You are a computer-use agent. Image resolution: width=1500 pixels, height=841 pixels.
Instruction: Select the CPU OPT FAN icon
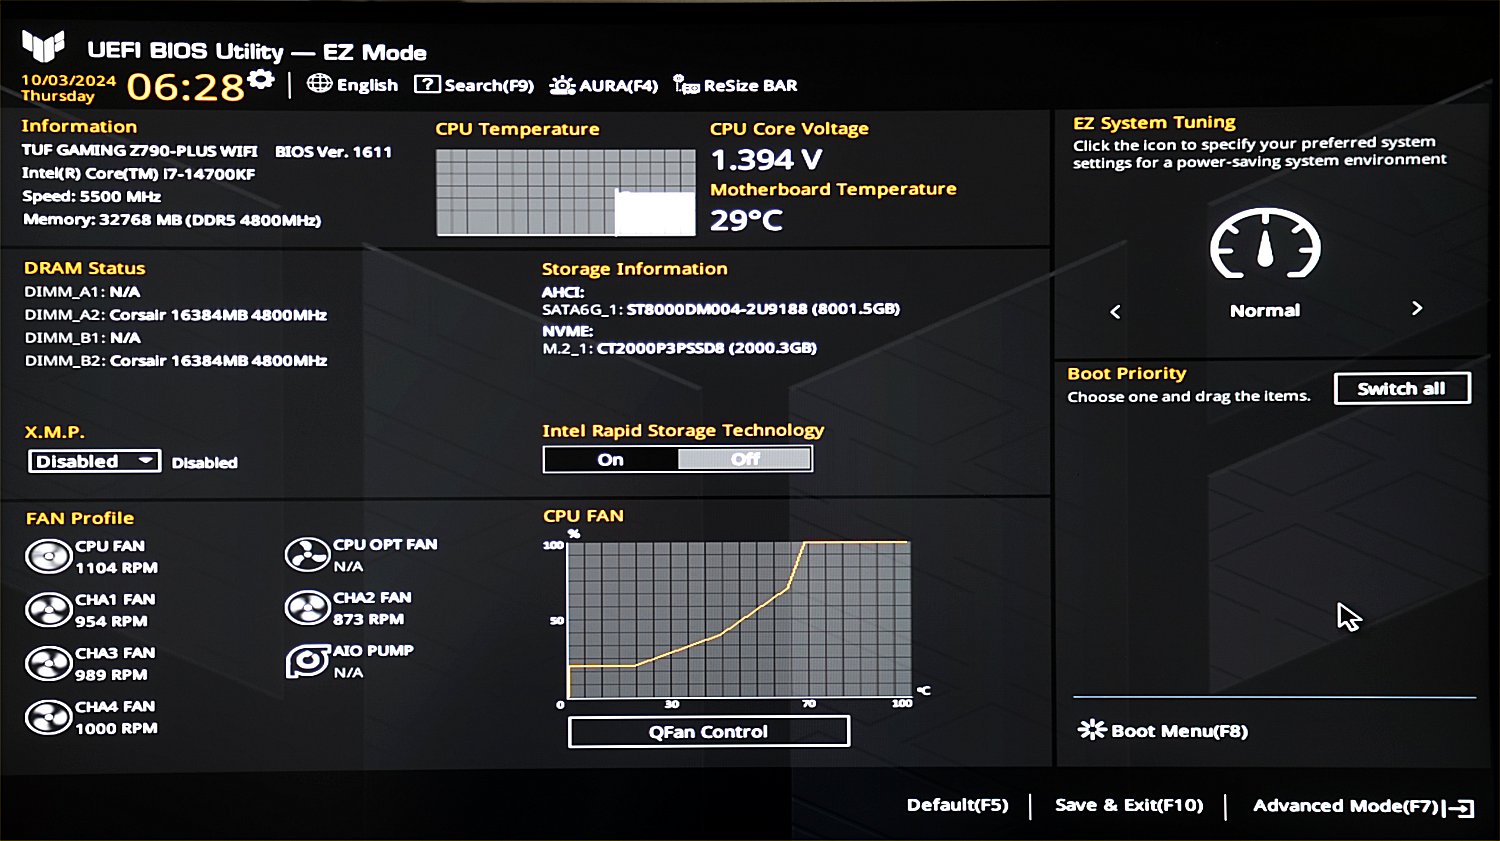[307, 555]
